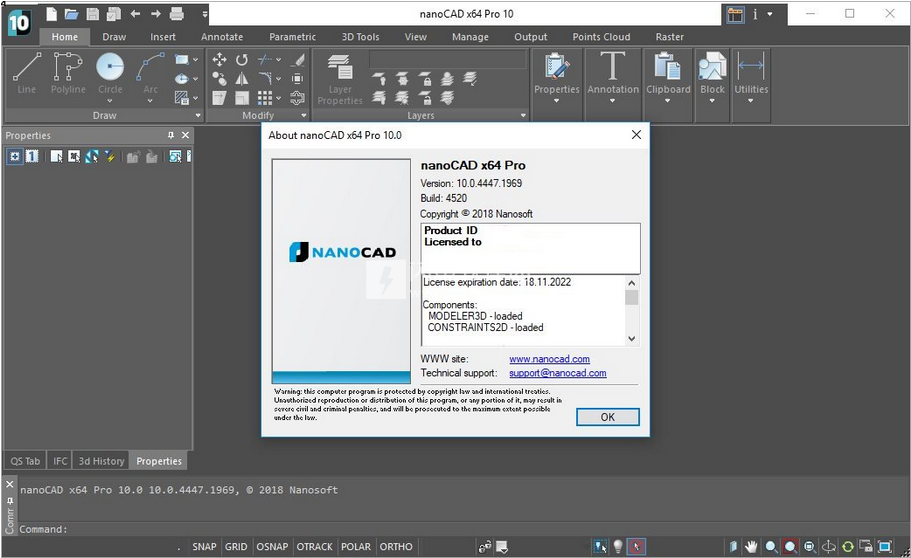Screen dimensions: 911x558
Task: Click the Command line input field
Action: tap(300, 529)
